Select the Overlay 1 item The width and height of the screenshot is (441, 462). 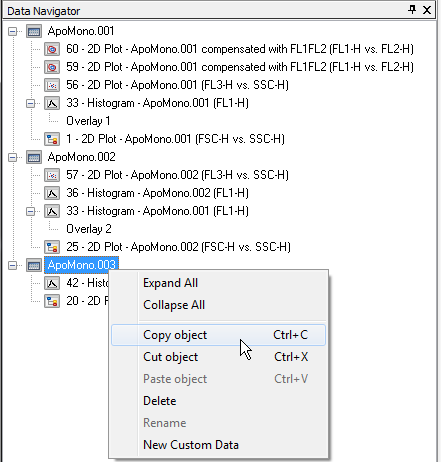coord(88,121)
